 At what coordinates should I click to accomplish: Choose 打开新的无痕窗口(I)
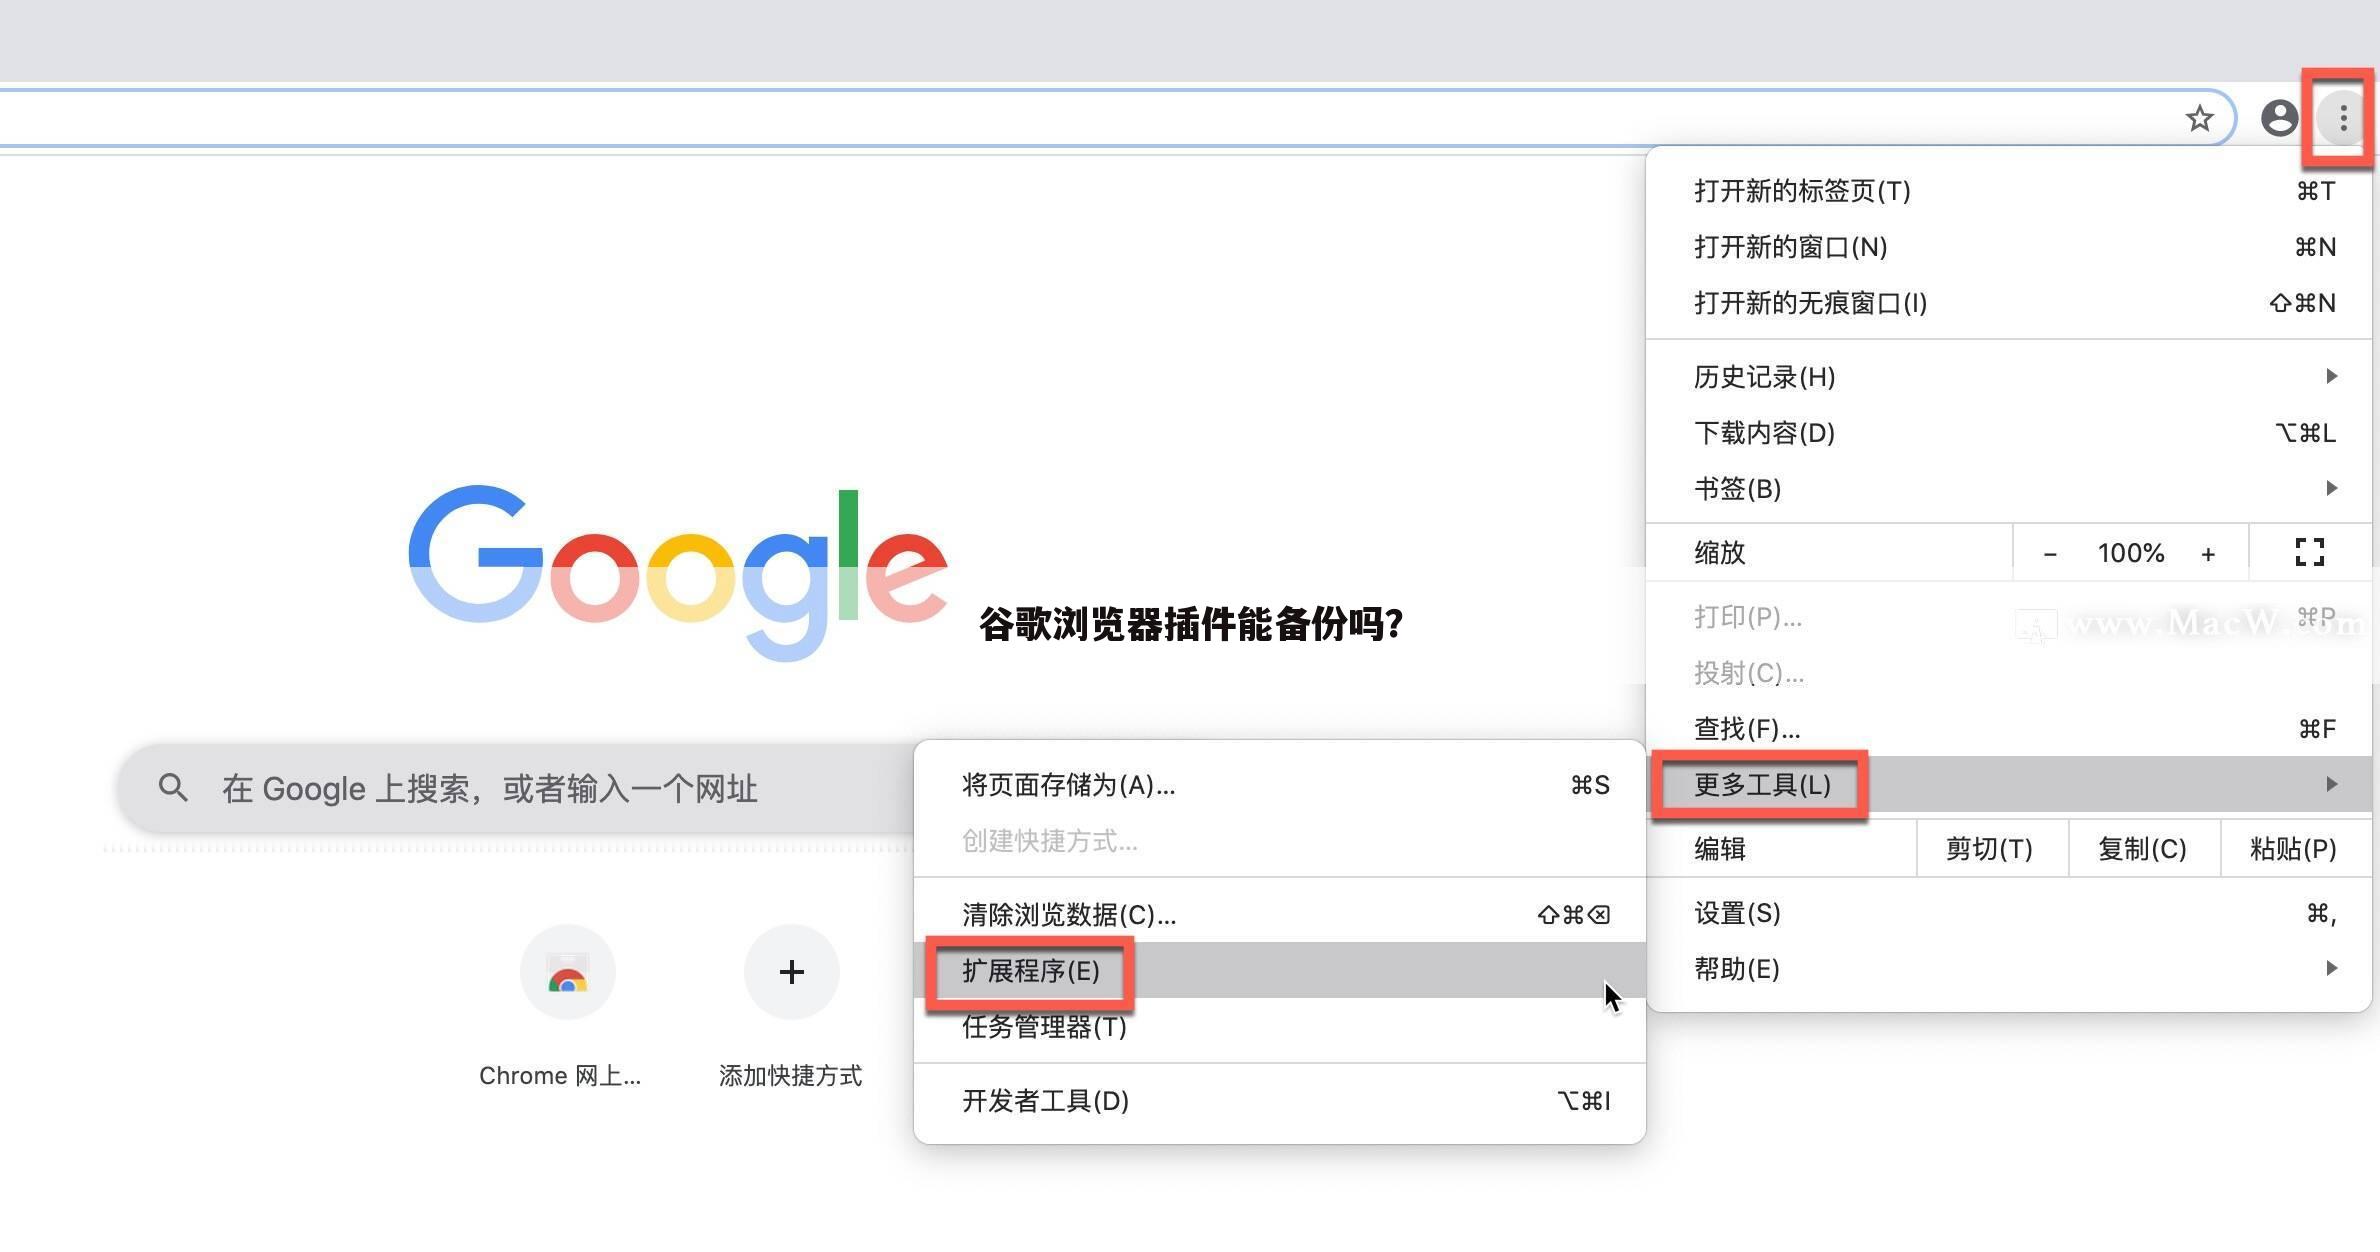point(2009,303)
